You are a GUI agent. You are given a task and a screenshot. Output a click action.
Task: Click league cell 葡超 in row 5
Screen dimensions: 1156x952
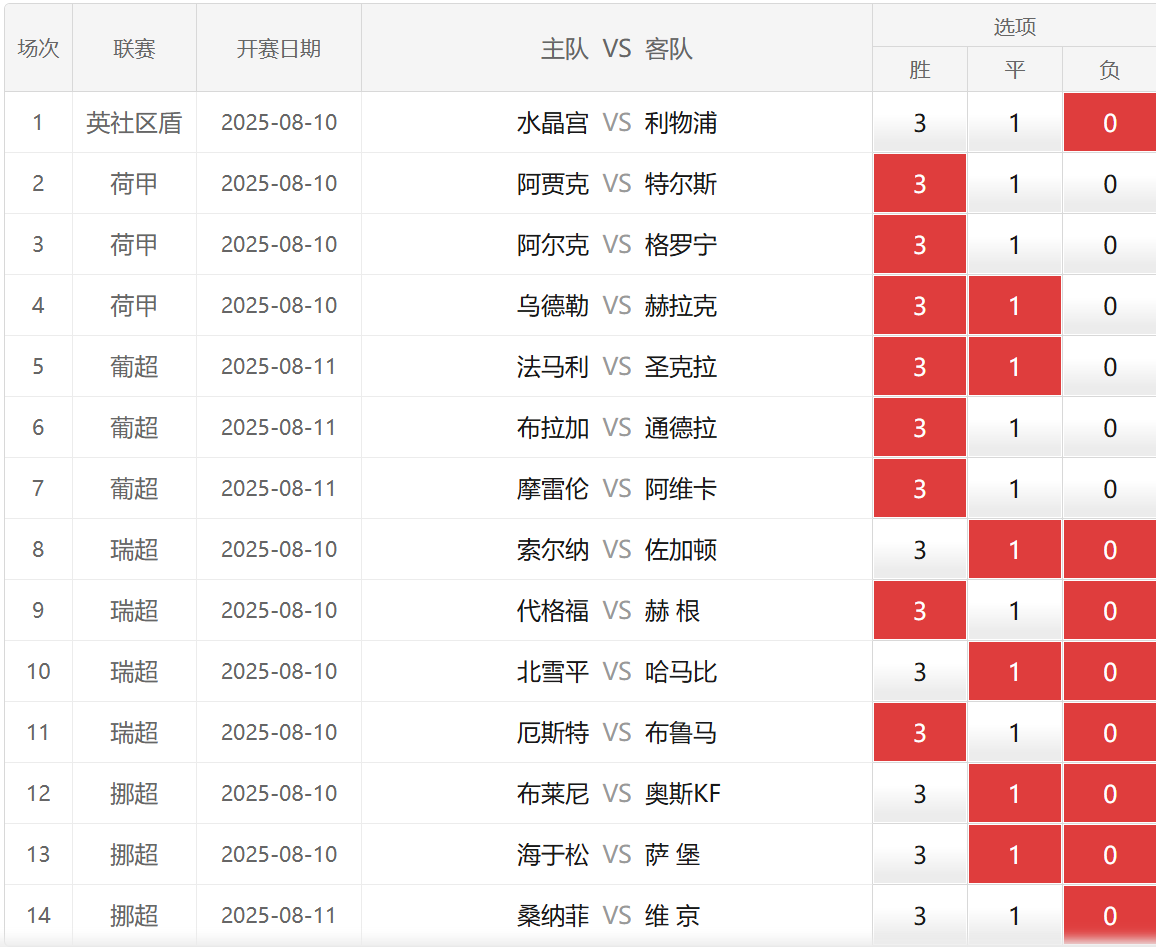(x=134, y=366)
